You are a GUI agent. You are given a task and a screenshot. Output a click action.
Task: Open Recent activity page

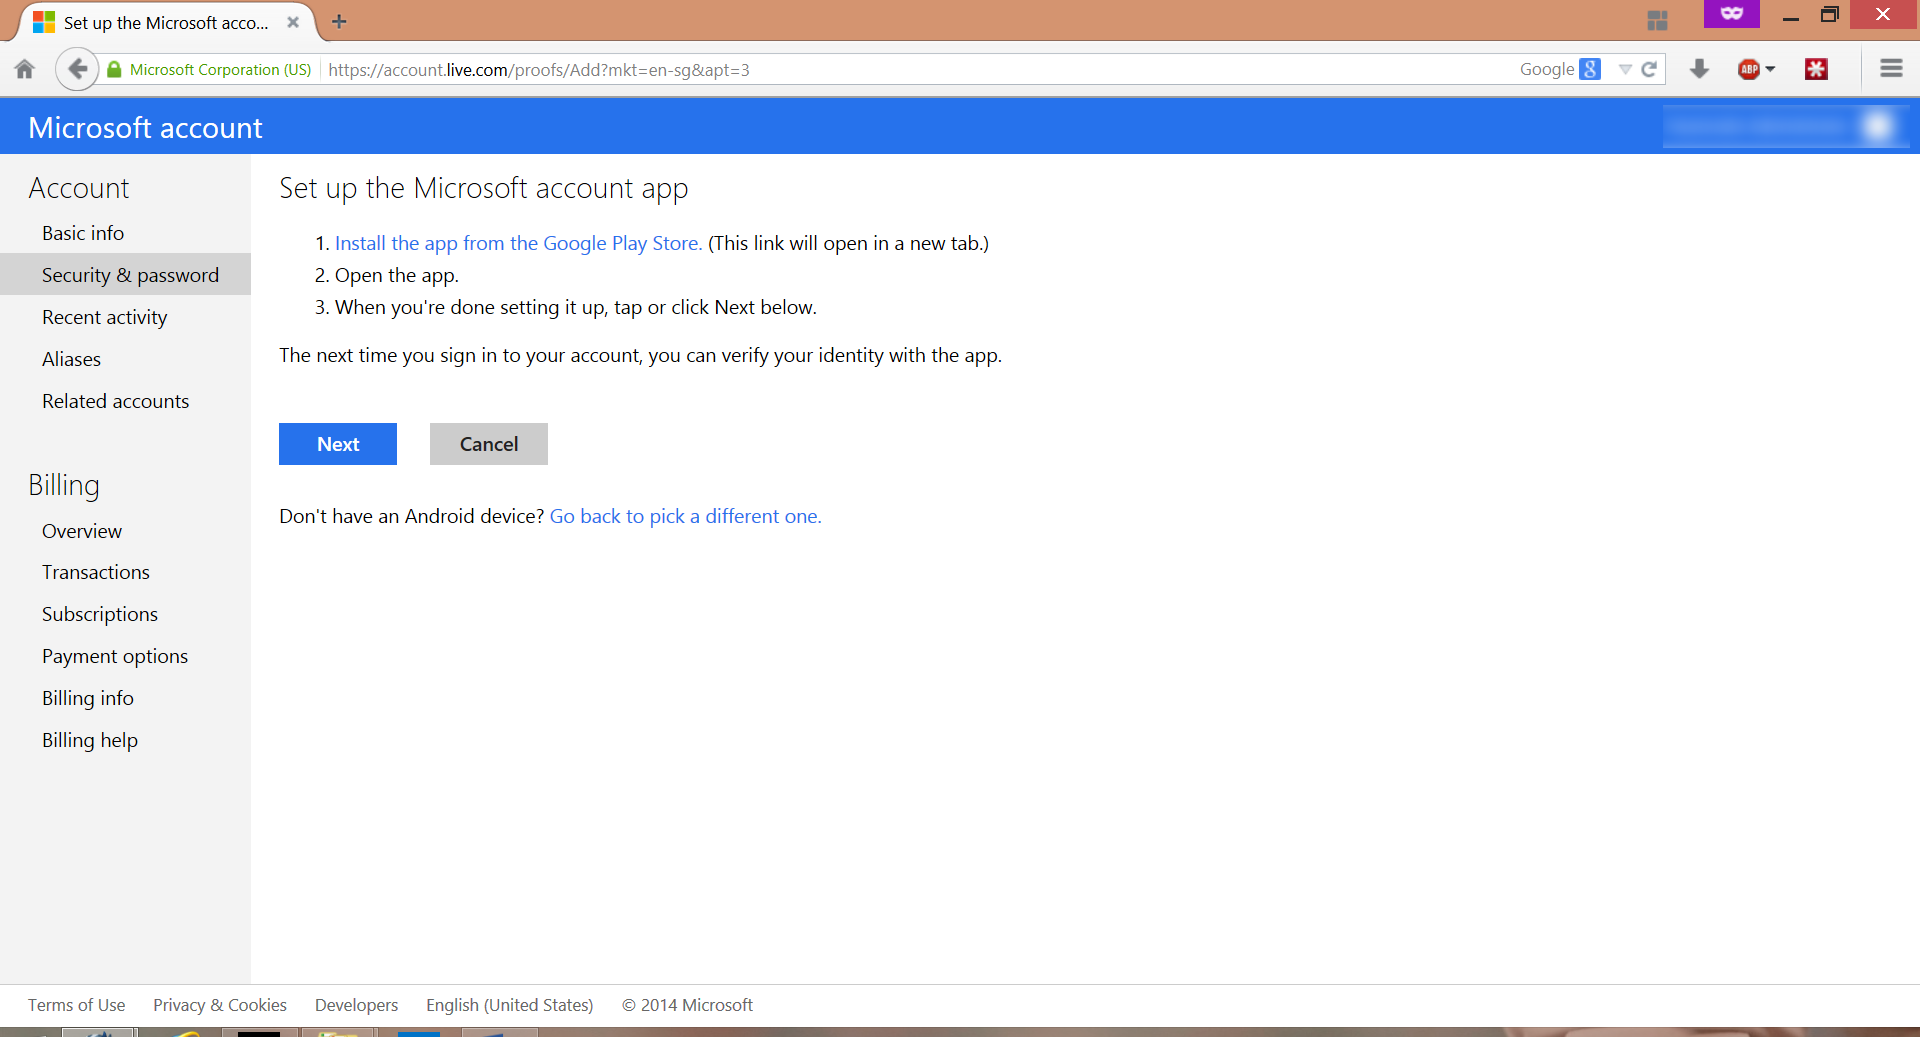[104, 317]
